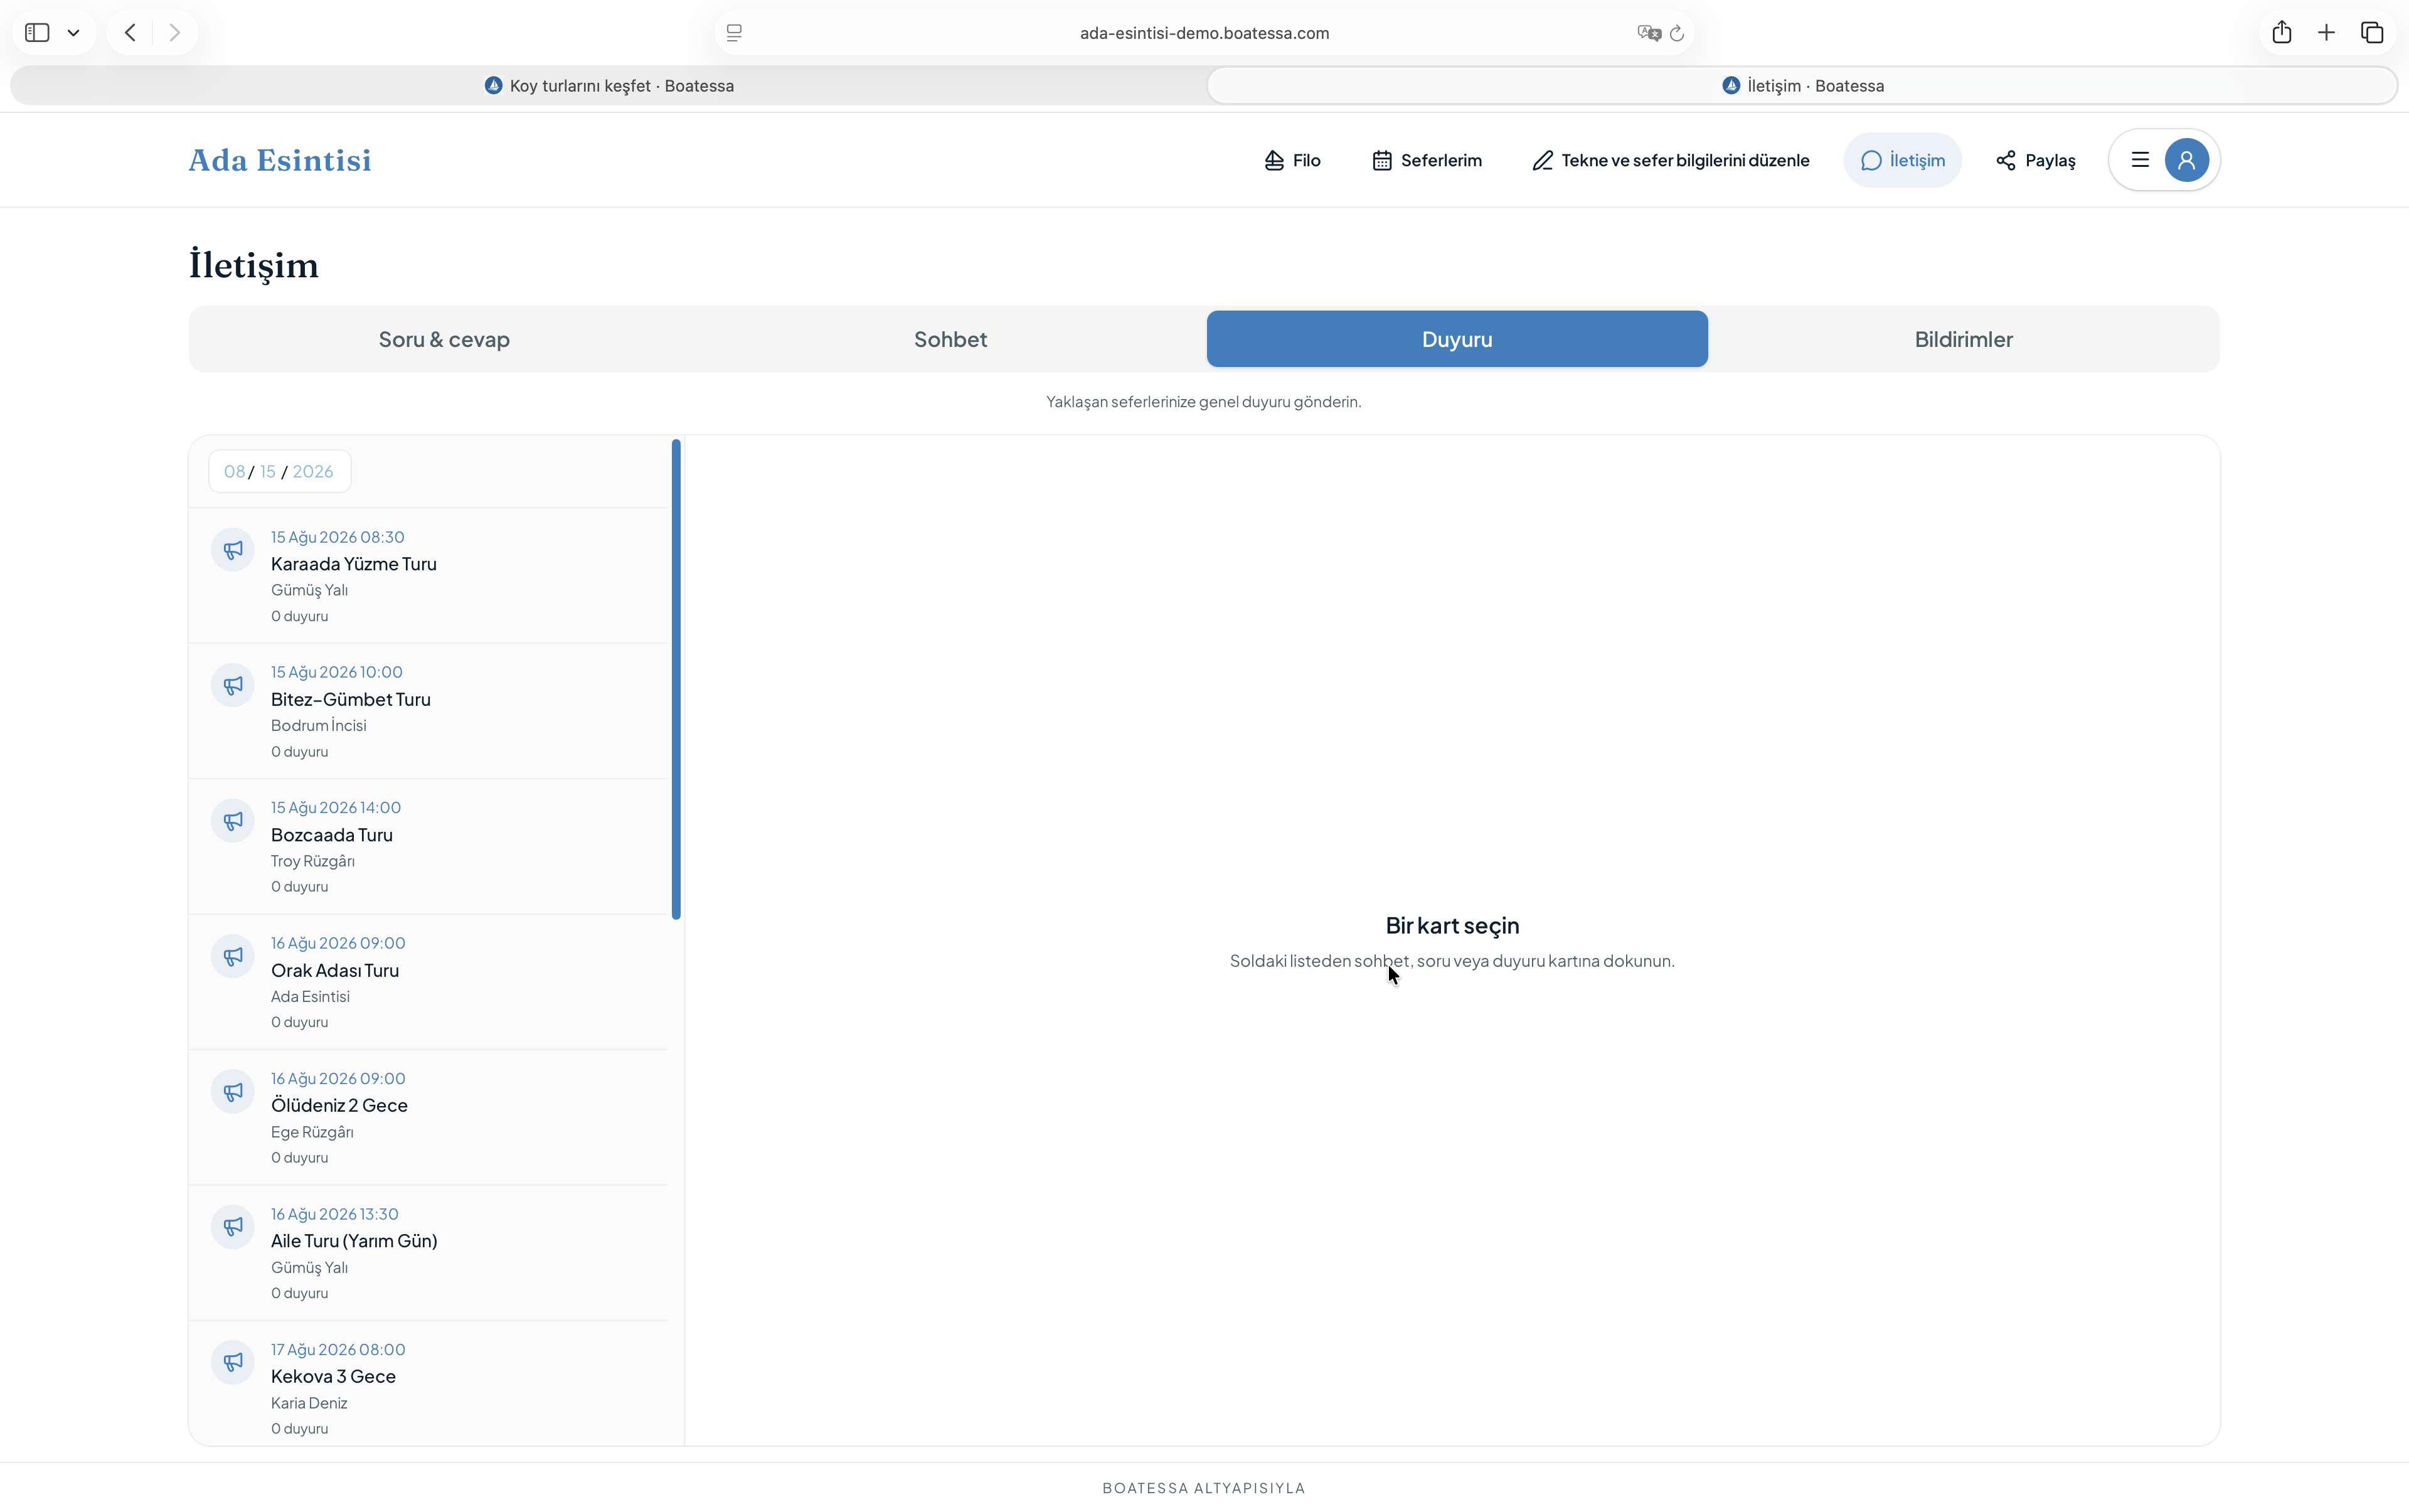Select the Karaada Yüzme Turu card
This screenshot has height=1512, width=2409.
pos(428,576)
